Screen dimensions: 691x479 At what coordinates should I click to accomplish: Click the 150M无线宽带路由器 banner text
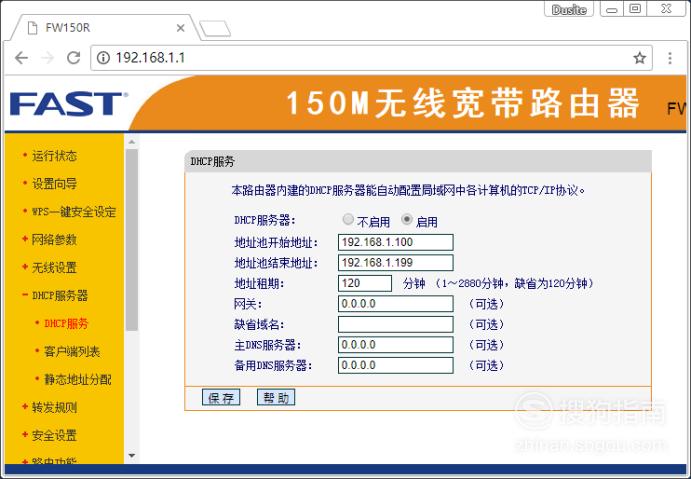(x=463, y=103)
